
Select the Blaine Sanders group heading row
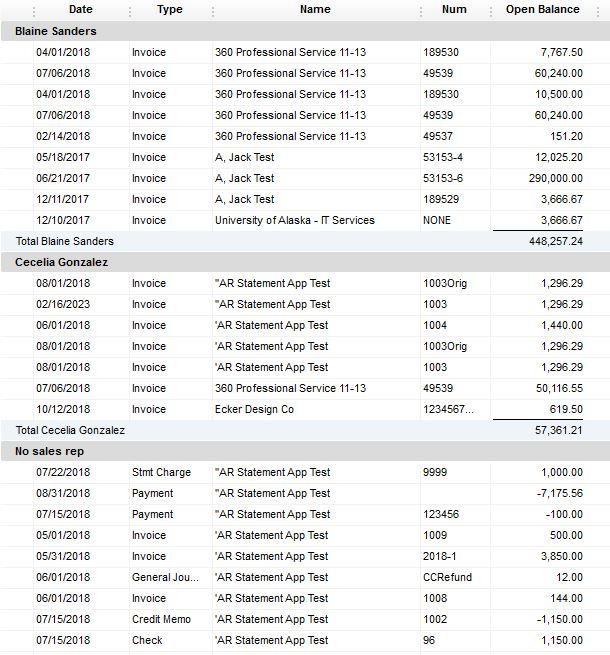pos(56,31)
